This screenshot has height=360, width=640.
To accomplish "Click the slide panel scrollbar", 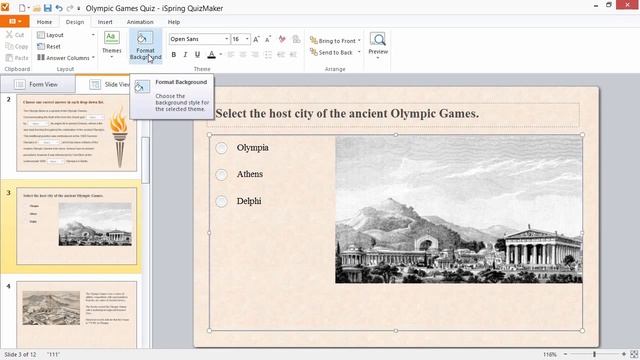I will point(145,160).
